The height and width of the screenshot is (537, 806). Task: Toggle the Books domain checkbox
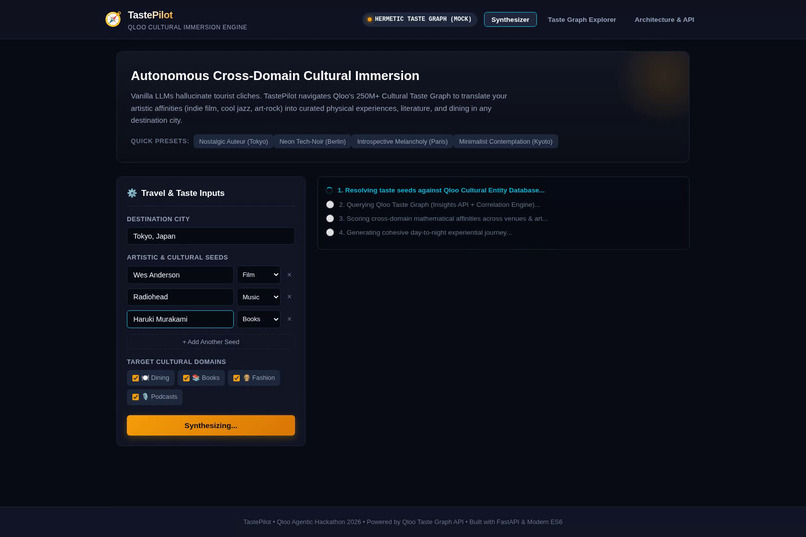click(186, 378)
